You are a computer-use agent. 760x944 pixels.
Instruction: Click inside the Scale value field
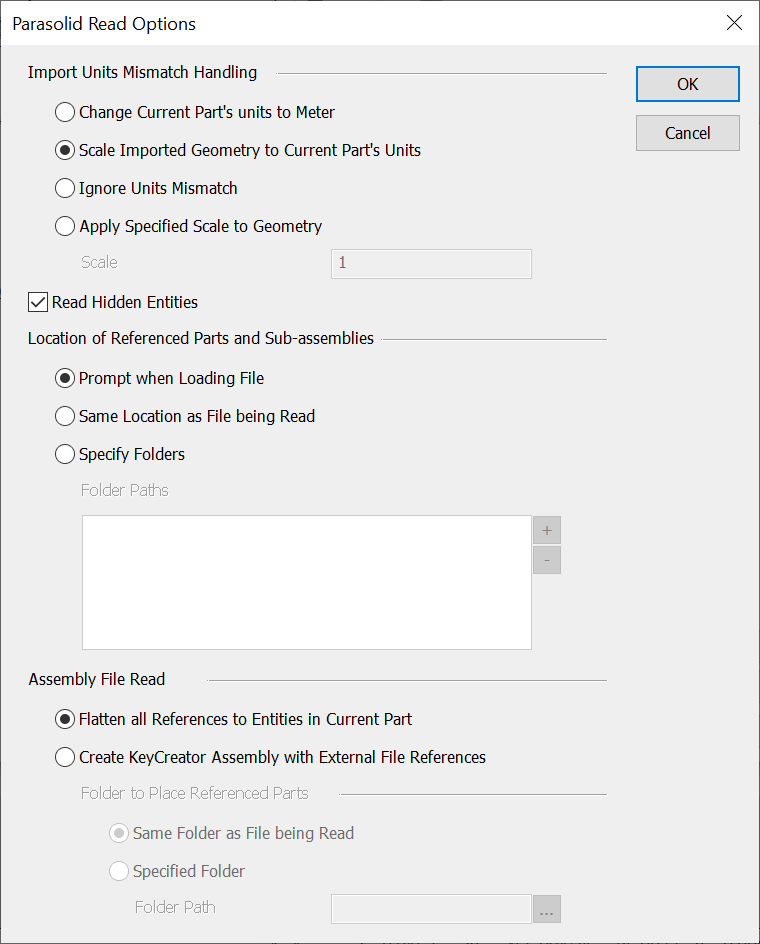click(430, 264)
